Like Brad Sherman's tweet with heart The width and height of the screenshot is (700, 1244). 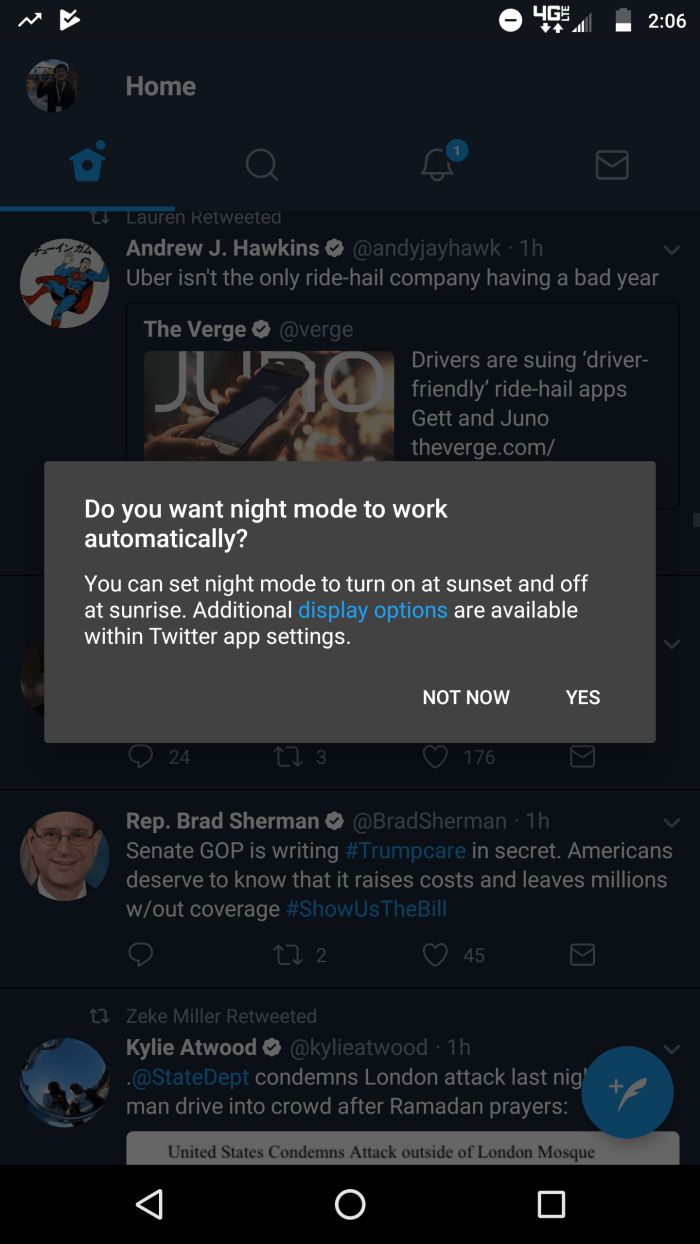pos(435,955)
